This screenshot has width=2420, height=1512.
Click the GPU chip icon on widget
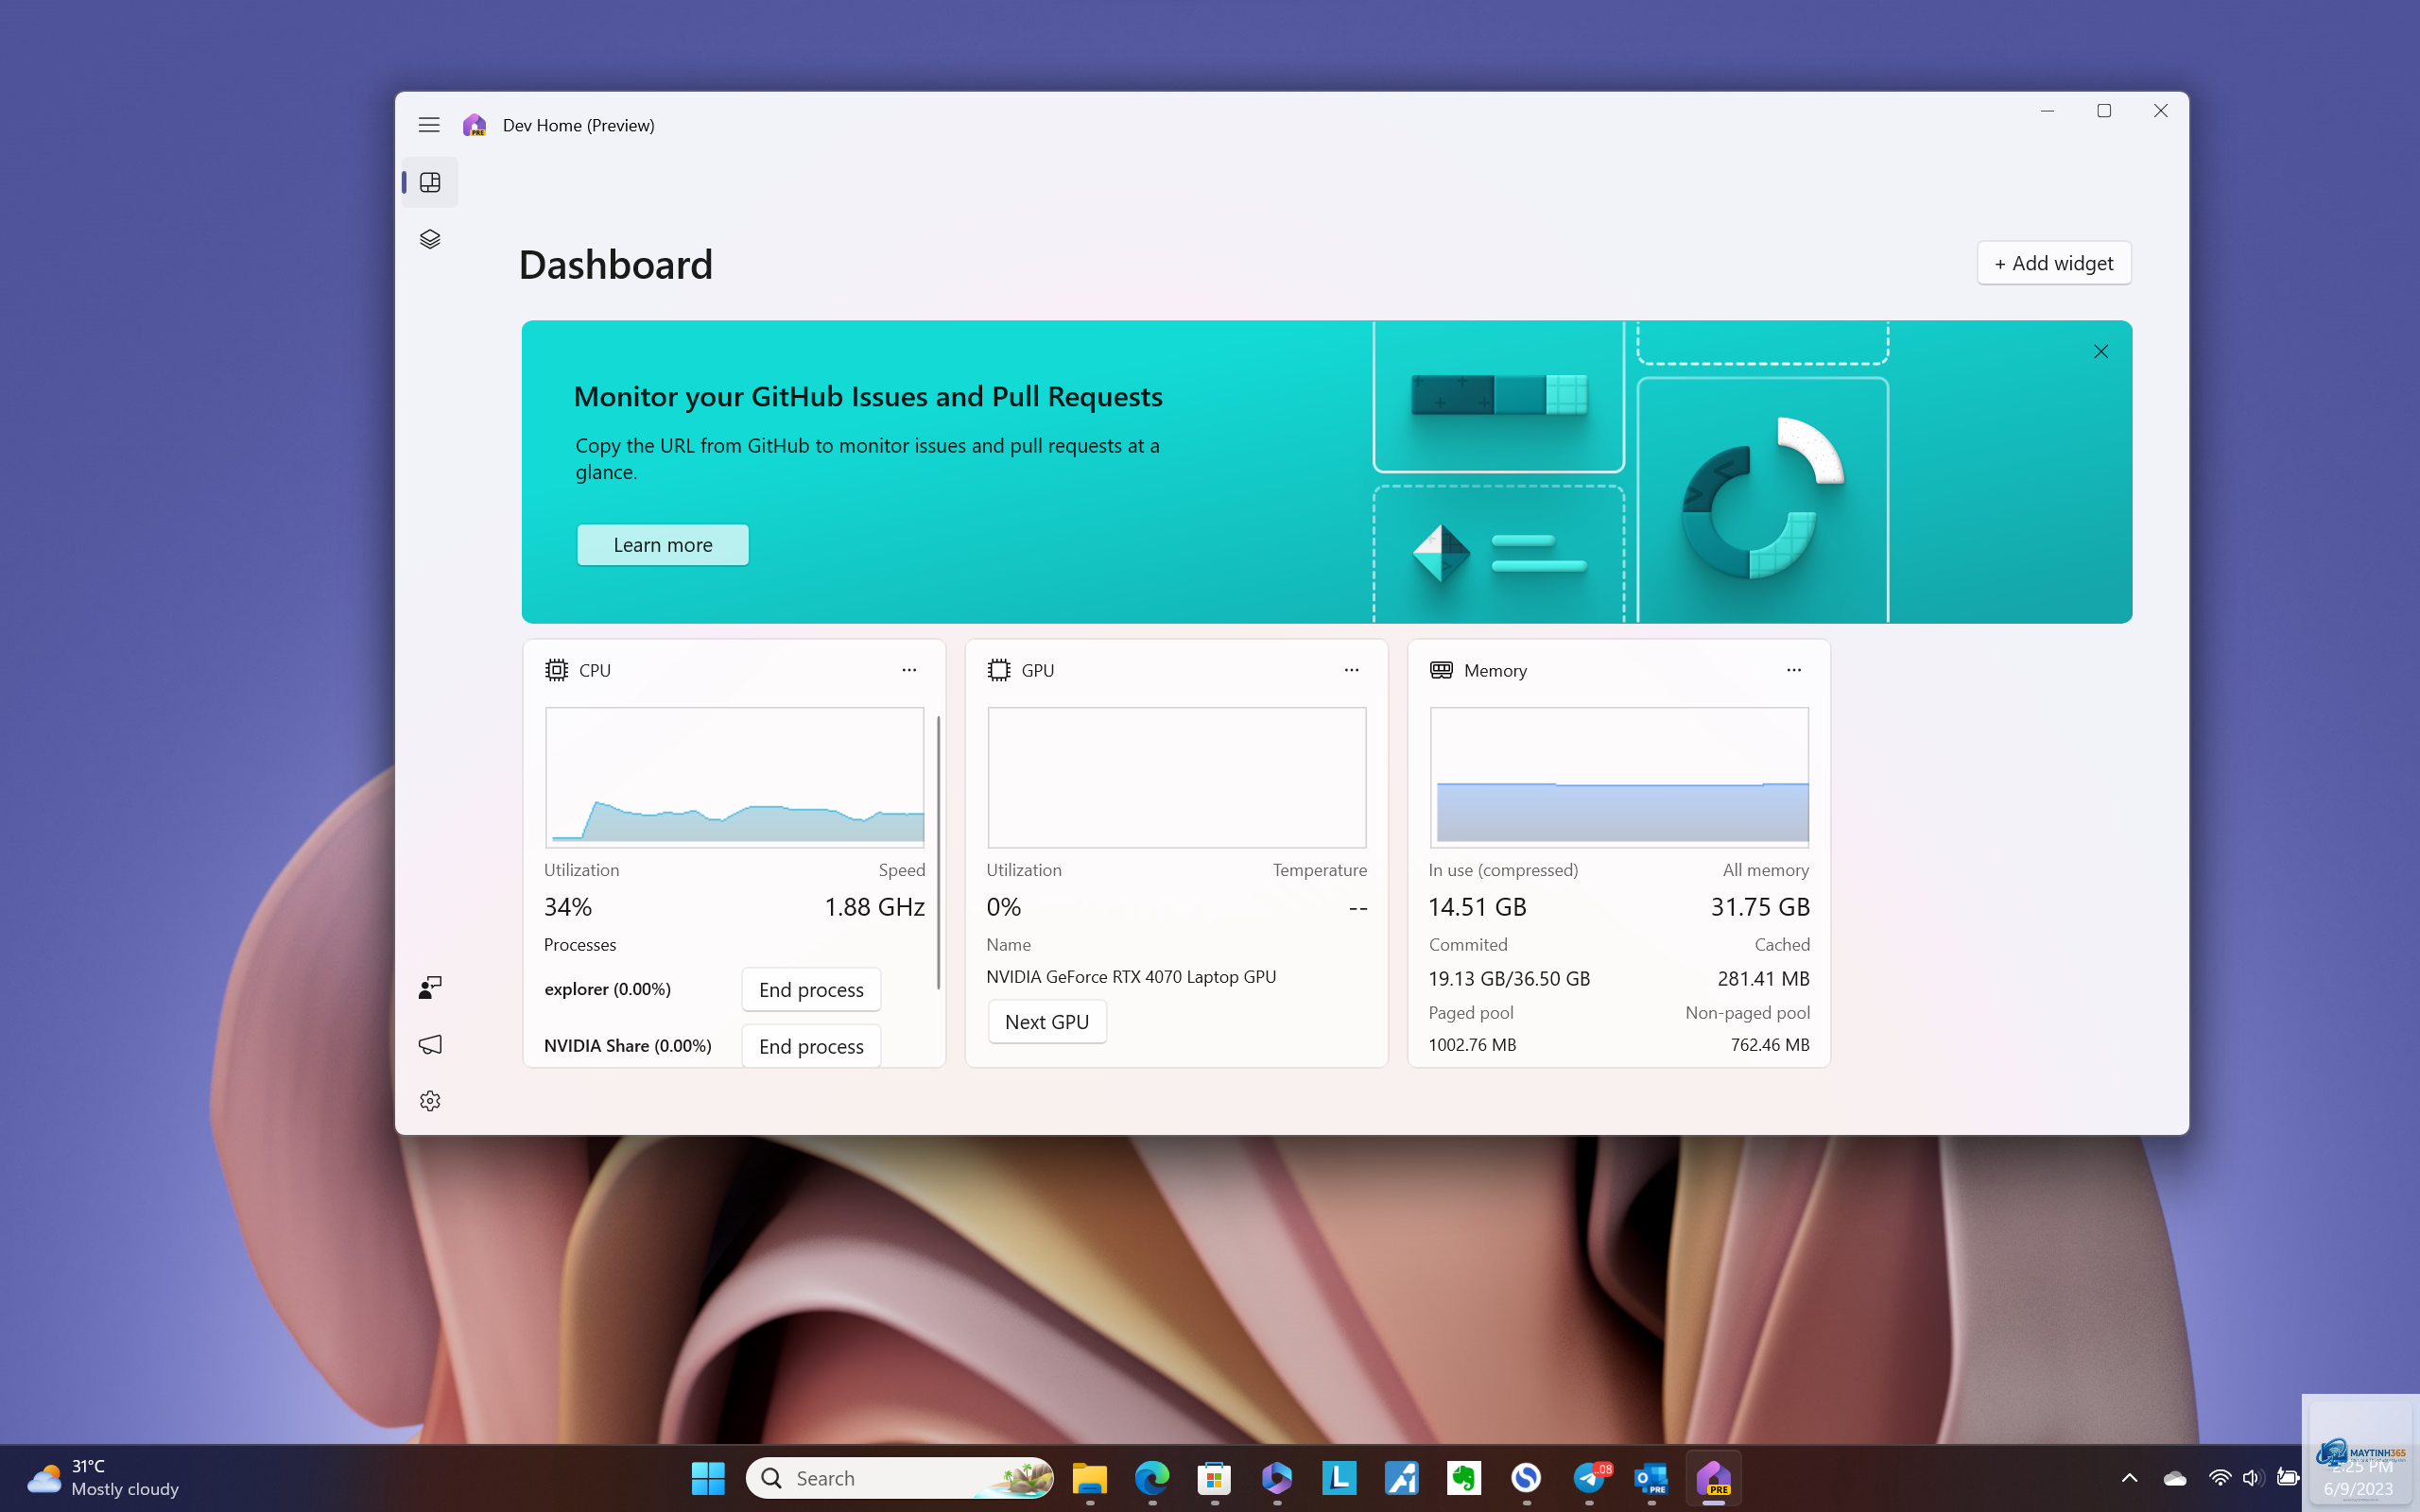point(998,670)
